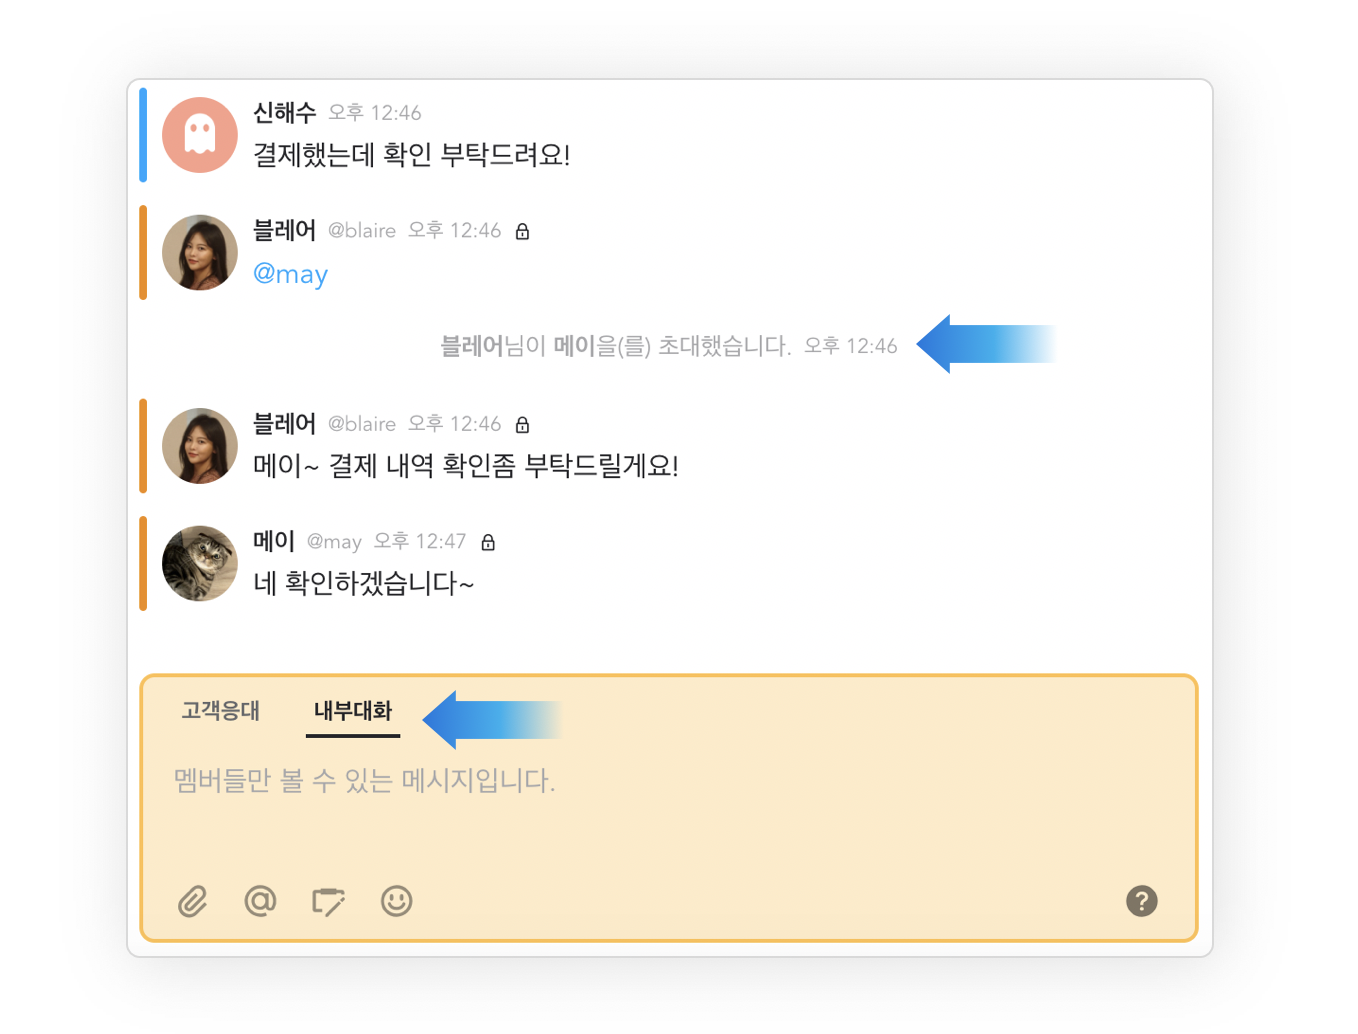Click the 메이 invited system message
1358x1034 pixels.
point(615,346)
